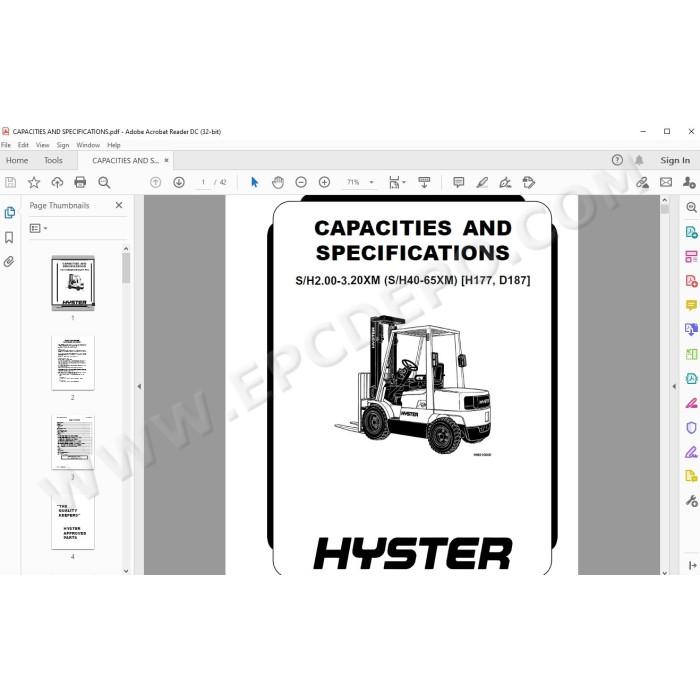Image resolution: width=700 pixels, height=700 pixels.
Task: Click the share link icon
Action: [x=642, y=182]
